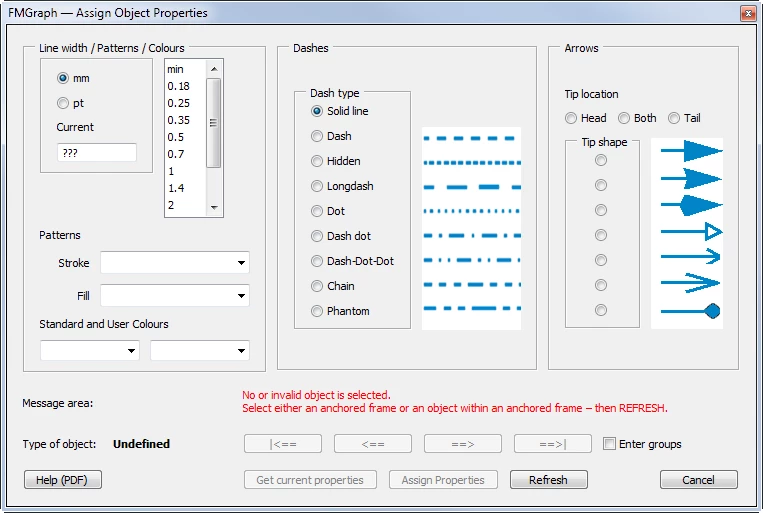
Task: Click the round-tipped arrow icon
Action: click(690, 311)
